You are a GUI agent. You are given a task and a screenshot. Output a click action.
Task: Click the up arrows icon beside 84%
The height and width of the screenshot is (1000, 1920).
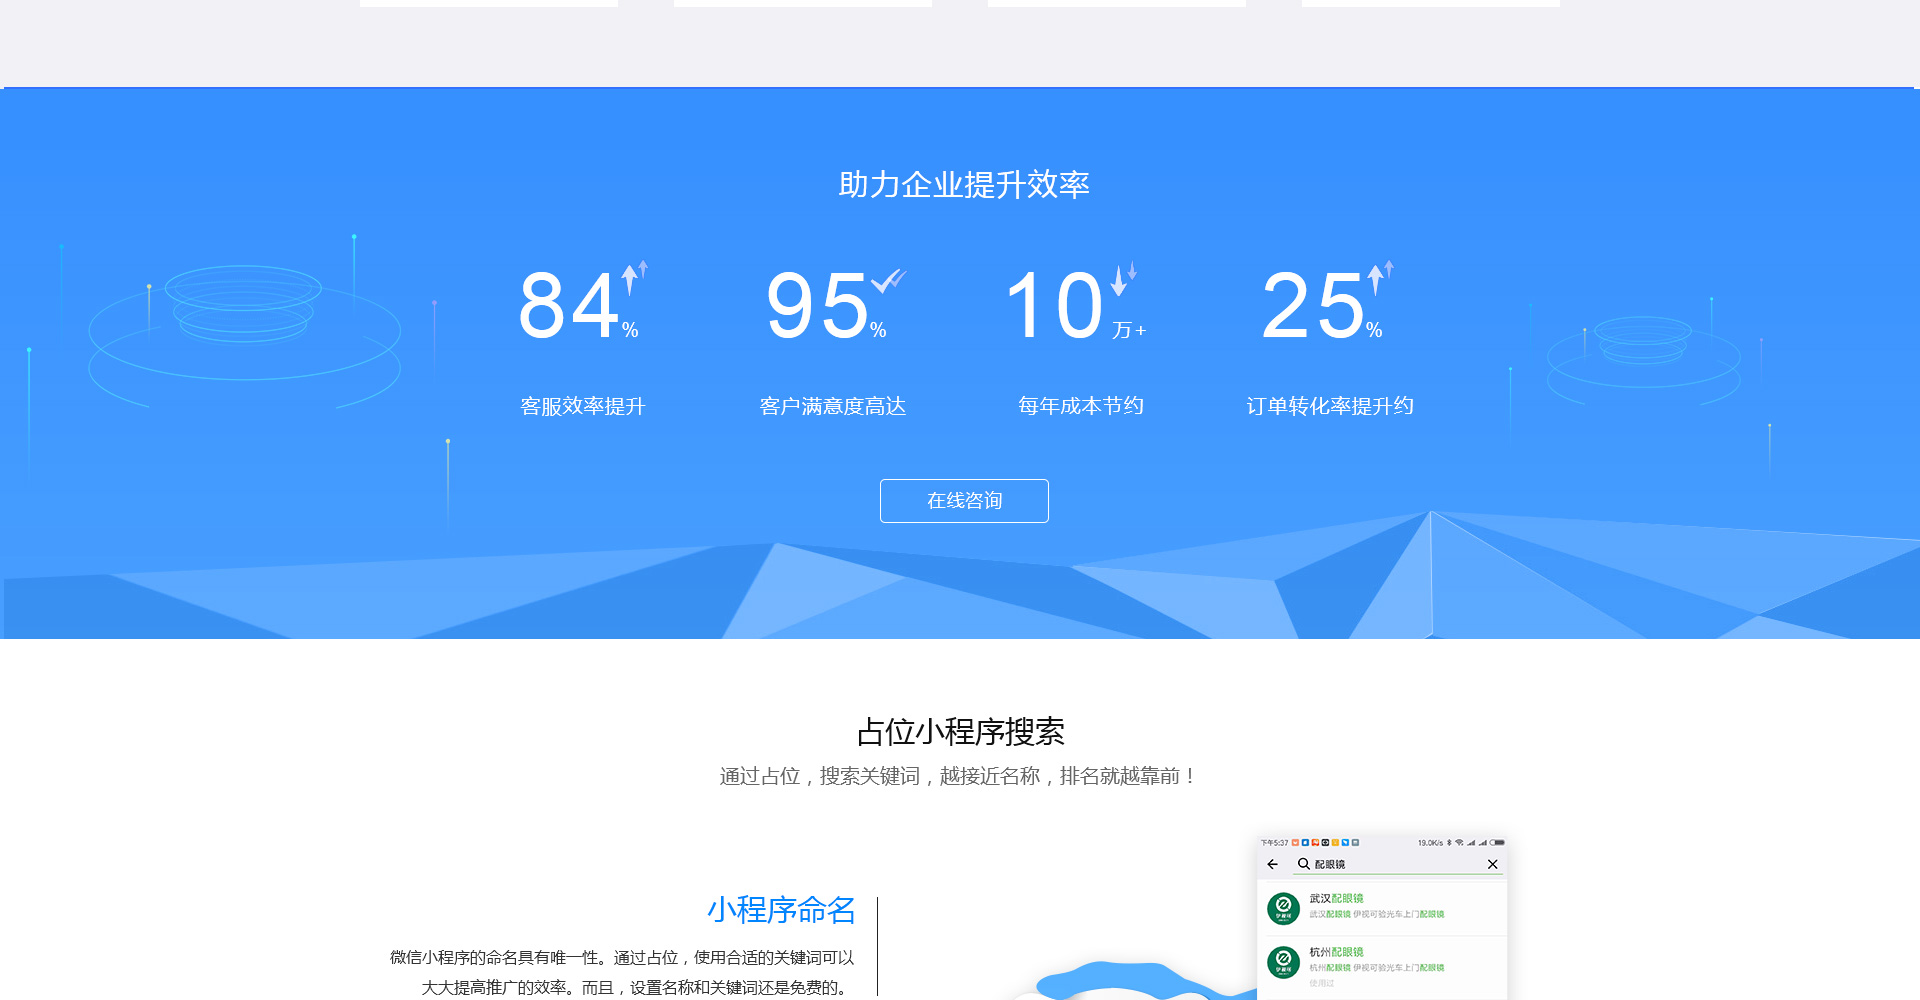[x=634, y=277]
